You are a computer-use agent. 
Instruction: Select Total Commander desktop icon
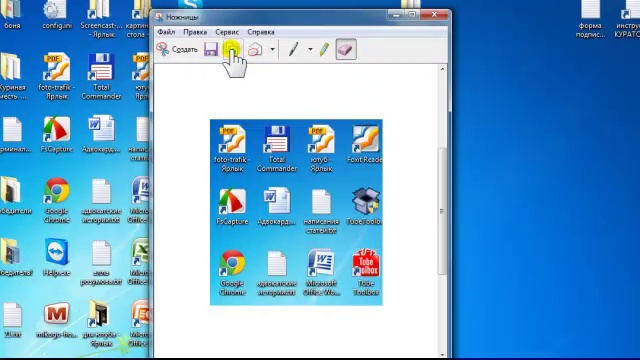(x=101, y=77)
